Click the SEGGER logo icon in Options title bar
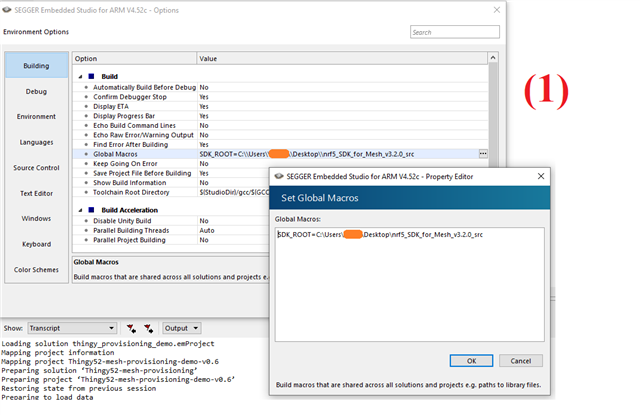The width and height of the screenshot is (640, 415). 7,10
